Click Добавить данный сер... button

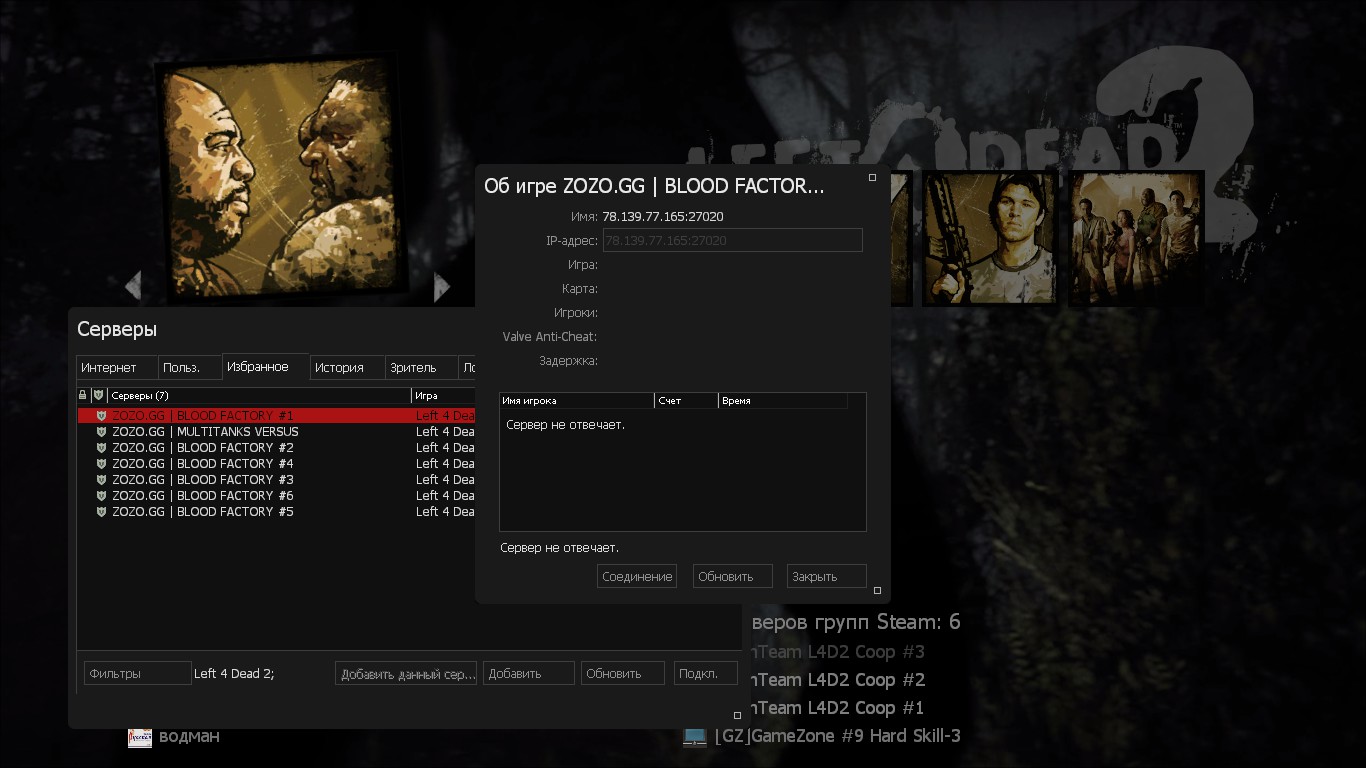(x=406, y=673)
